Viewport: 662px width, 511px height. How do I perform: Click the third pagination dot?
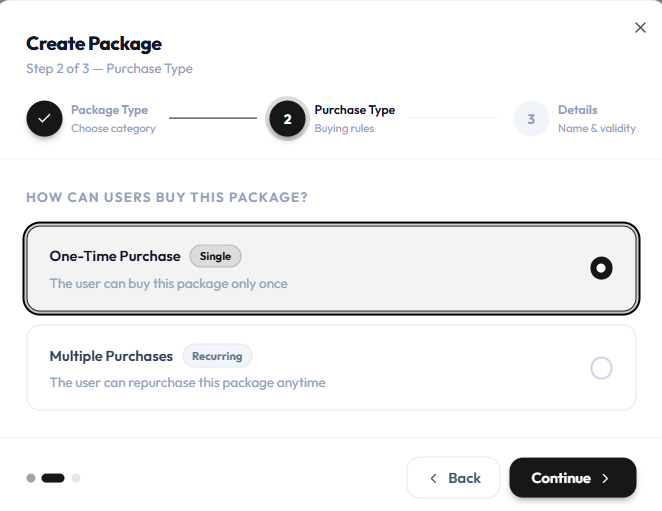coord(76,478)
